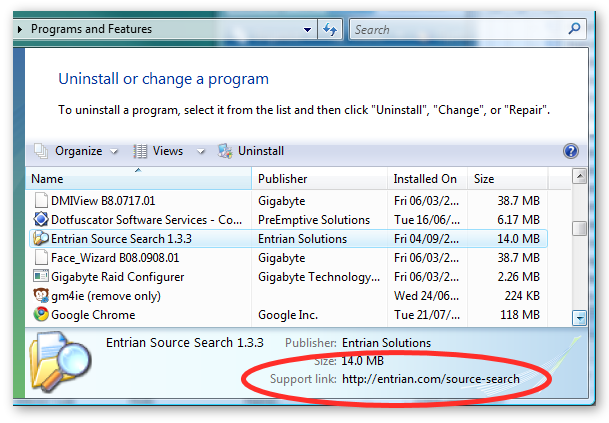609x423 pixels.
Task: Select the Gigabyte Raid Configurer name text
Action: click(x=117, y=277)
